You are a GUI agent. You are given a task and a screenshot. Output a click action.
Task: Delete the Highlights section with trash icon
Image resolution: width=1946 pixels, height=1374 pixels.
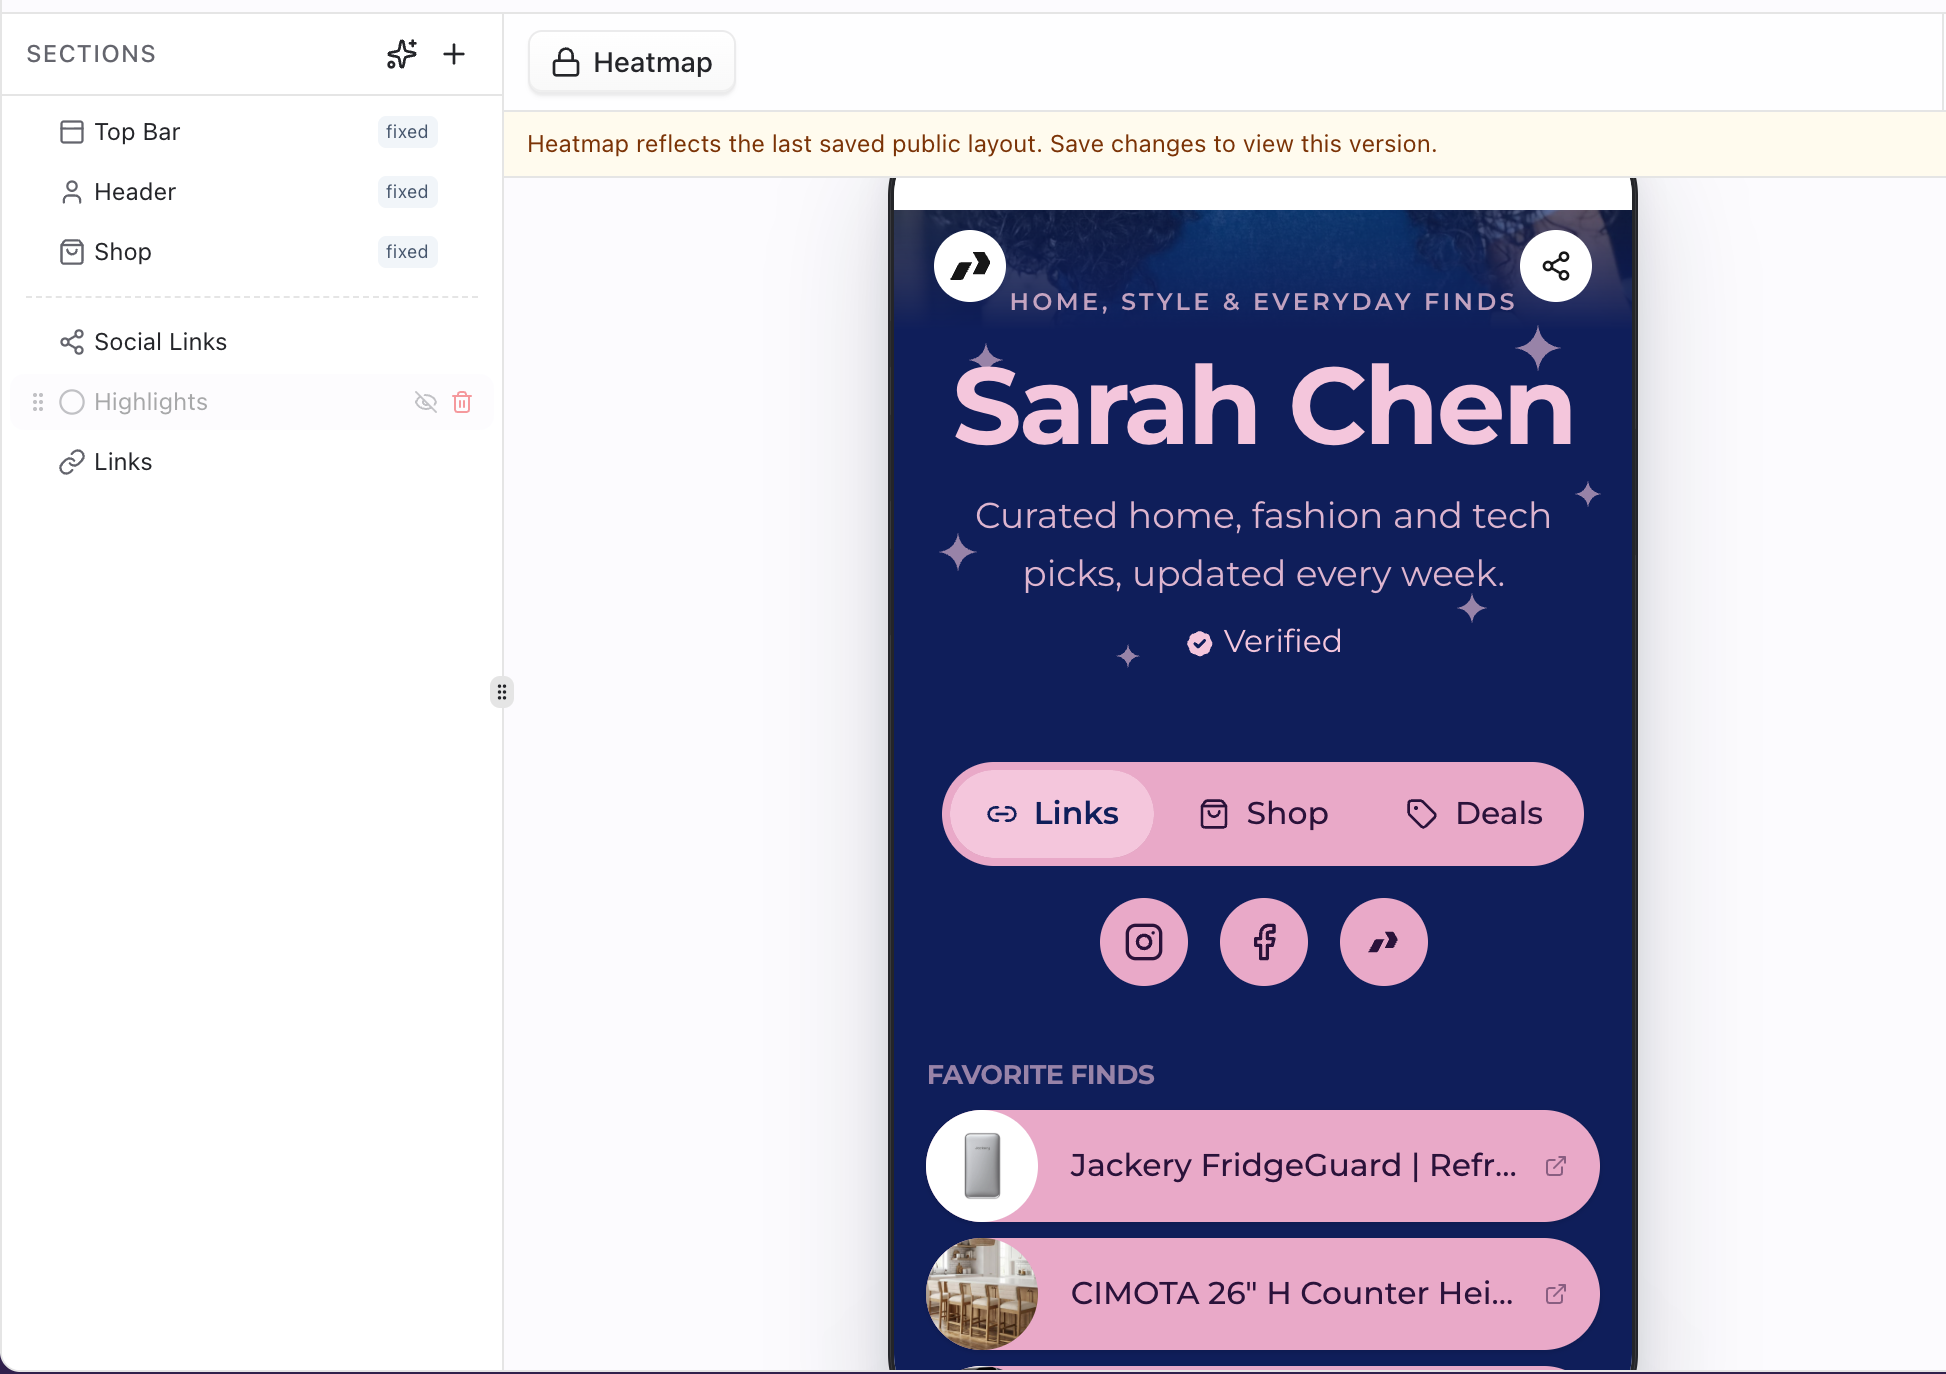462,402
